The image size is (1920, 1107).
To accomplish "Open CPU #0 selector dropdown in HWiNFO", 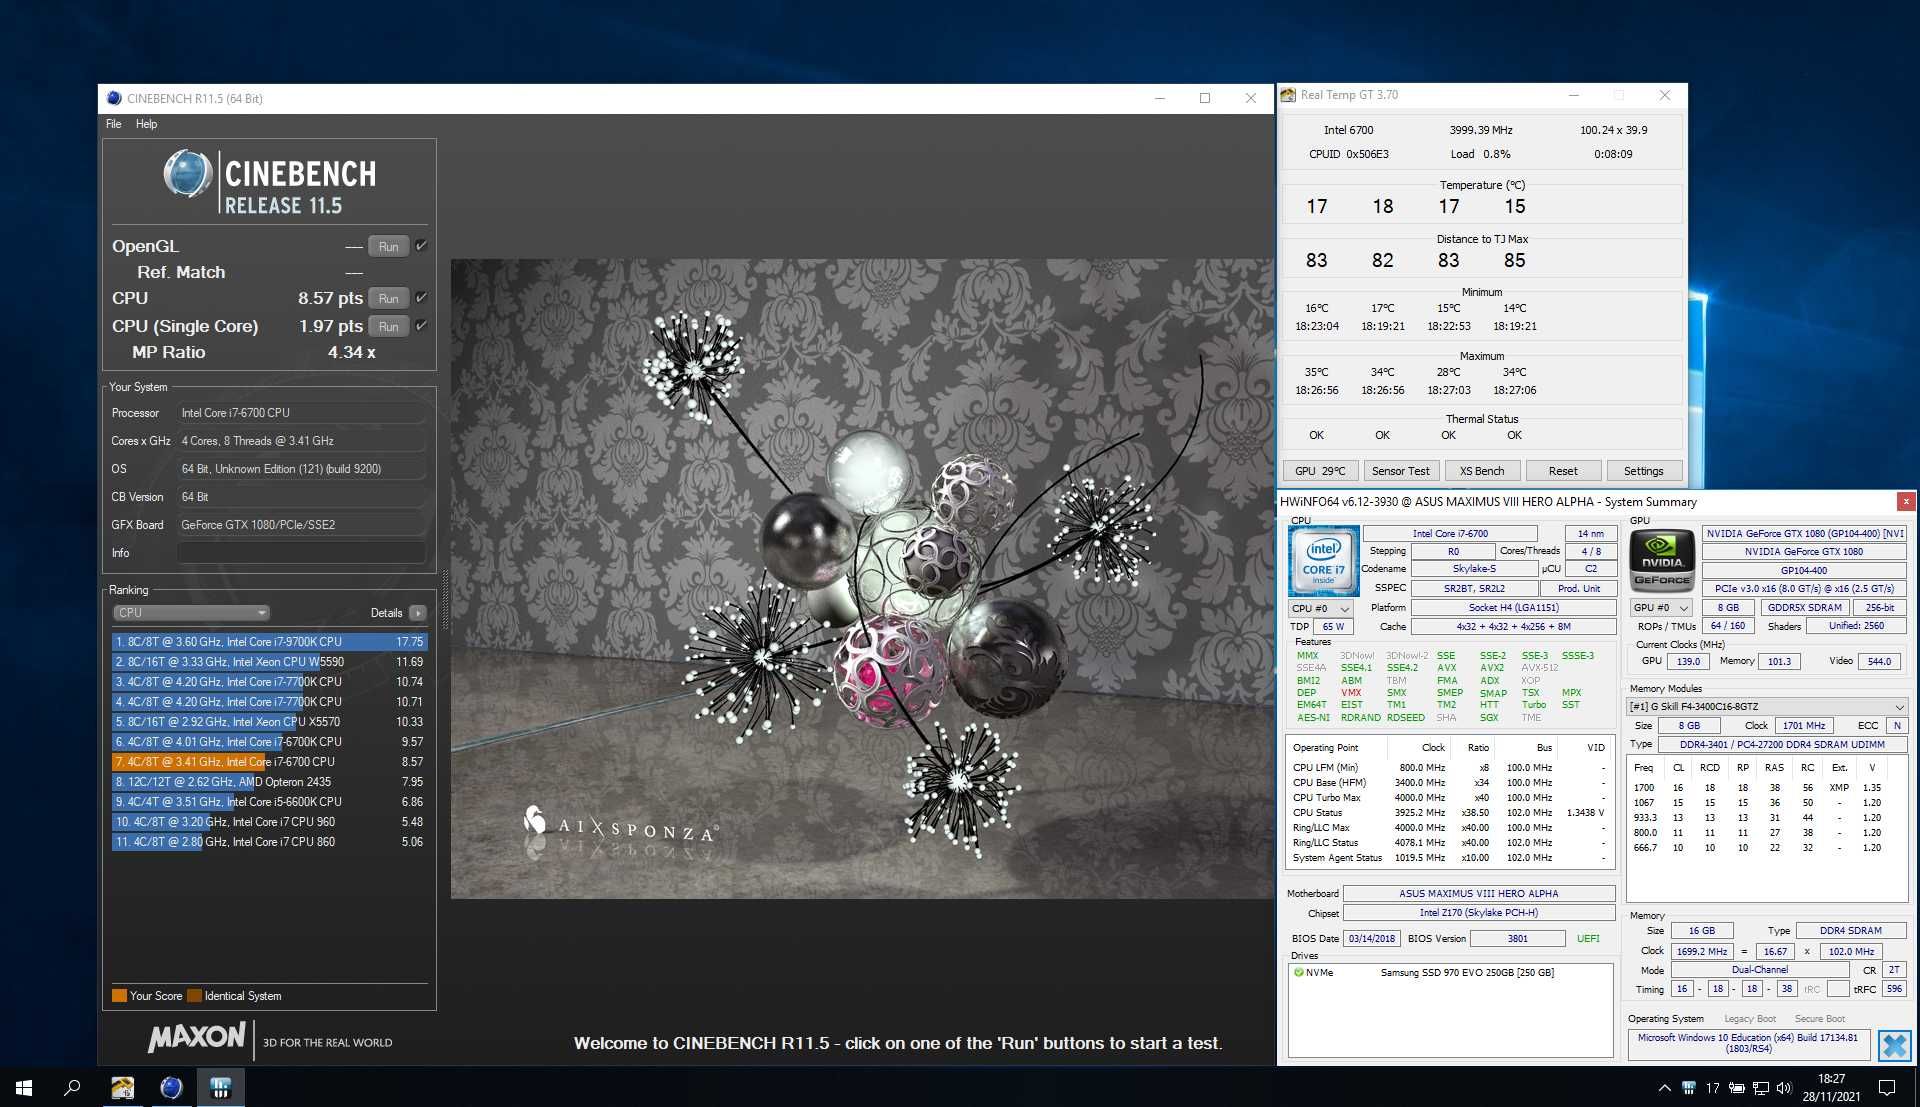I will [1320, 608].
